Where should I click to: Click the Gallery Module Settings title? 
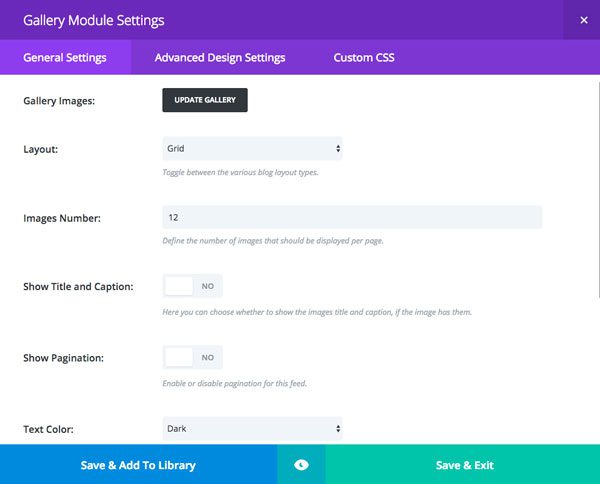[94, 20]
